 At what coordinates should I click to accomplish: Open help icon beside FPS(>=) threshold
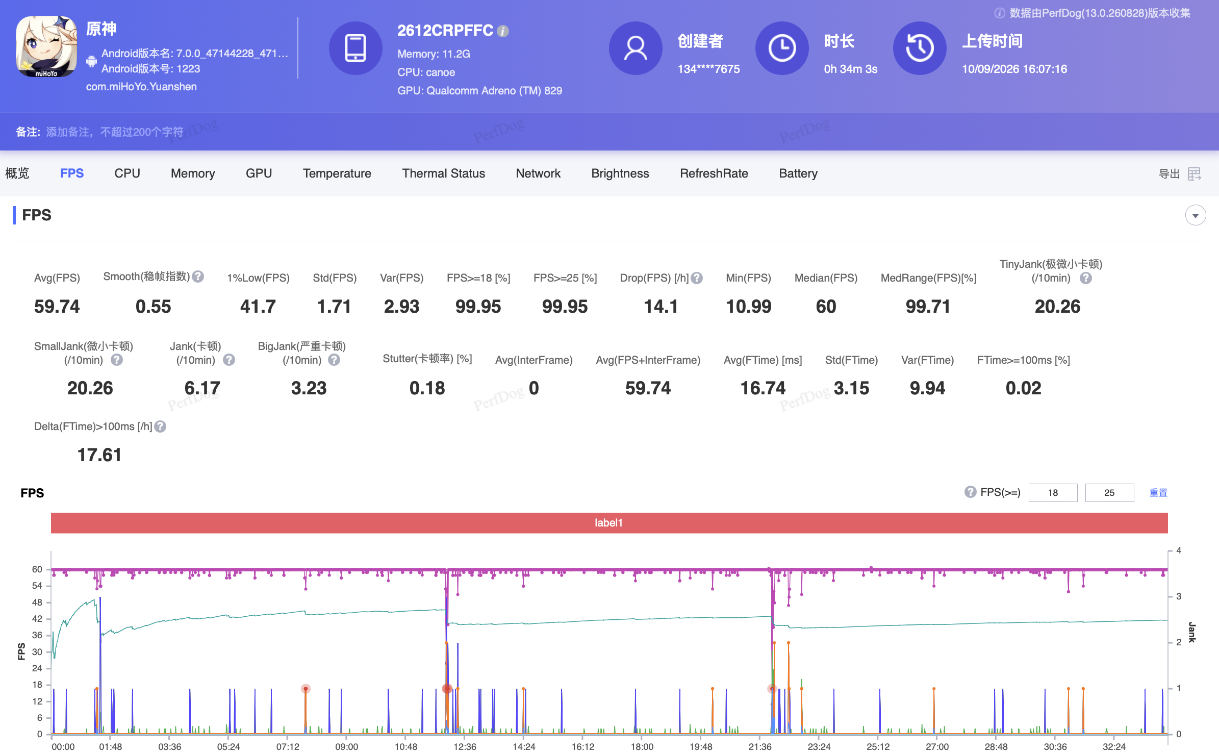(970, 492)
